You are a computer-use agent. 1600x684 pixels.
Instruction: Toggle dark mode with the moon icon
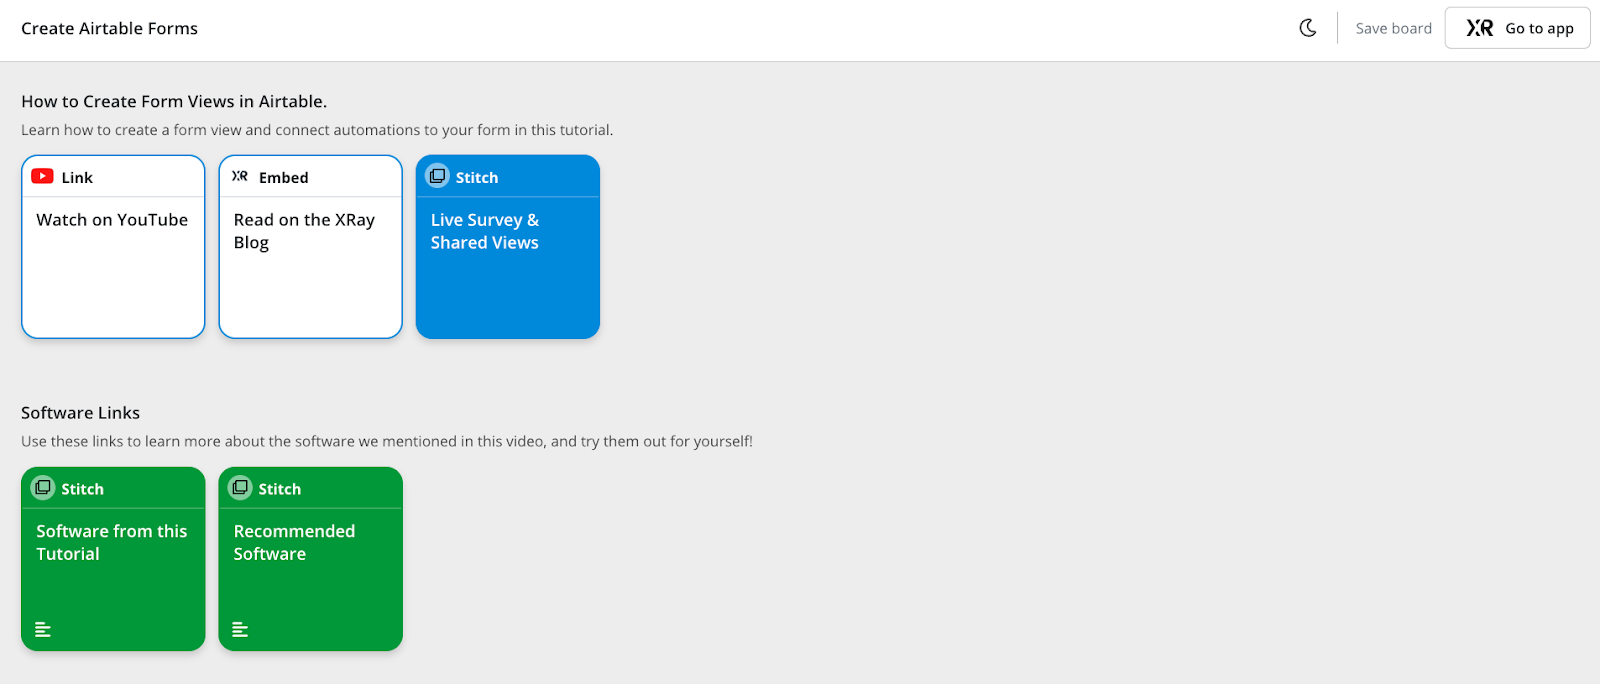click(1308, 28)
